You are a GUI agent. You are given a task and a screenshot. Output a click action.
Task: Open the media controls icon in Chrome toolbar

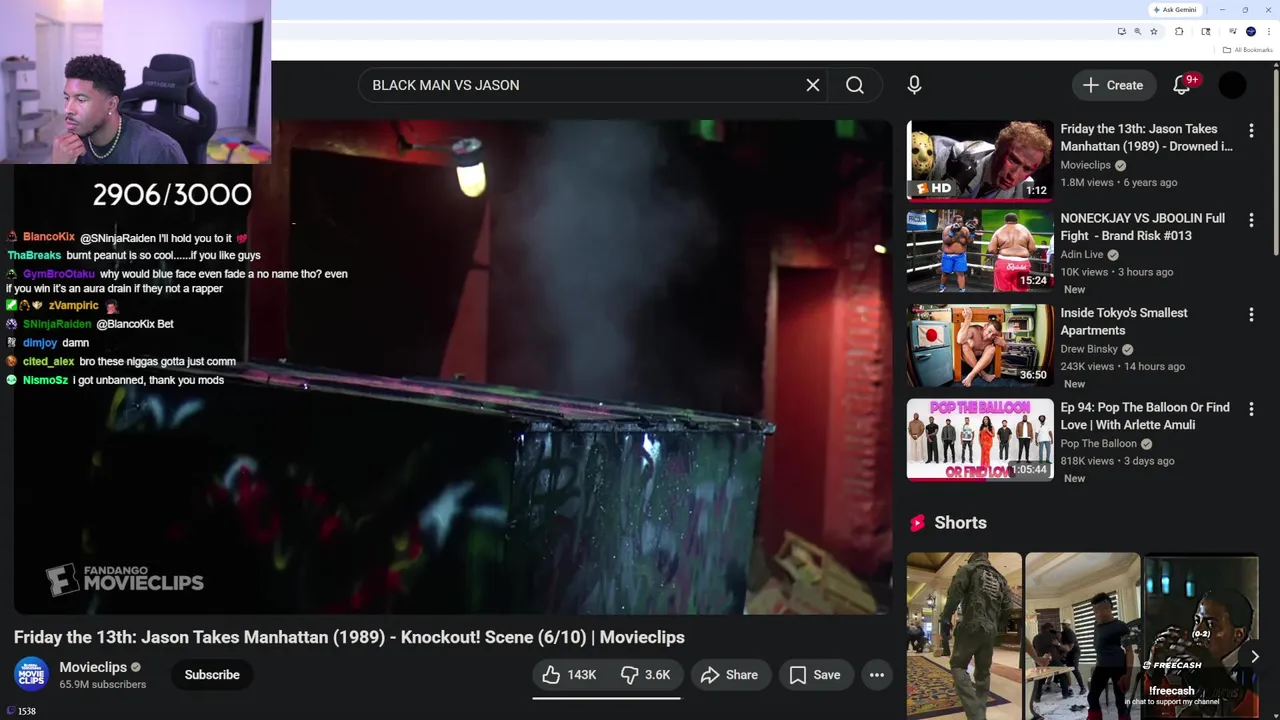(1233, 31)
